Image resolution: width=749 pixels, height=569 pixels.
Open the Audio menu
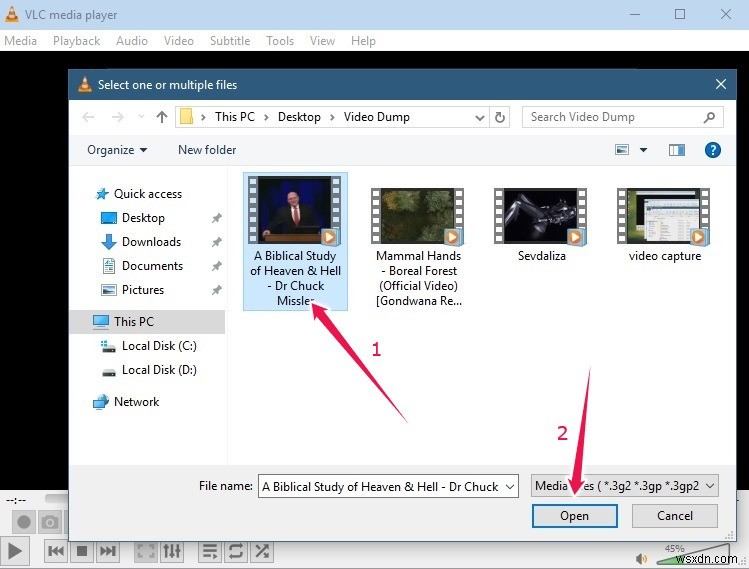132,41
